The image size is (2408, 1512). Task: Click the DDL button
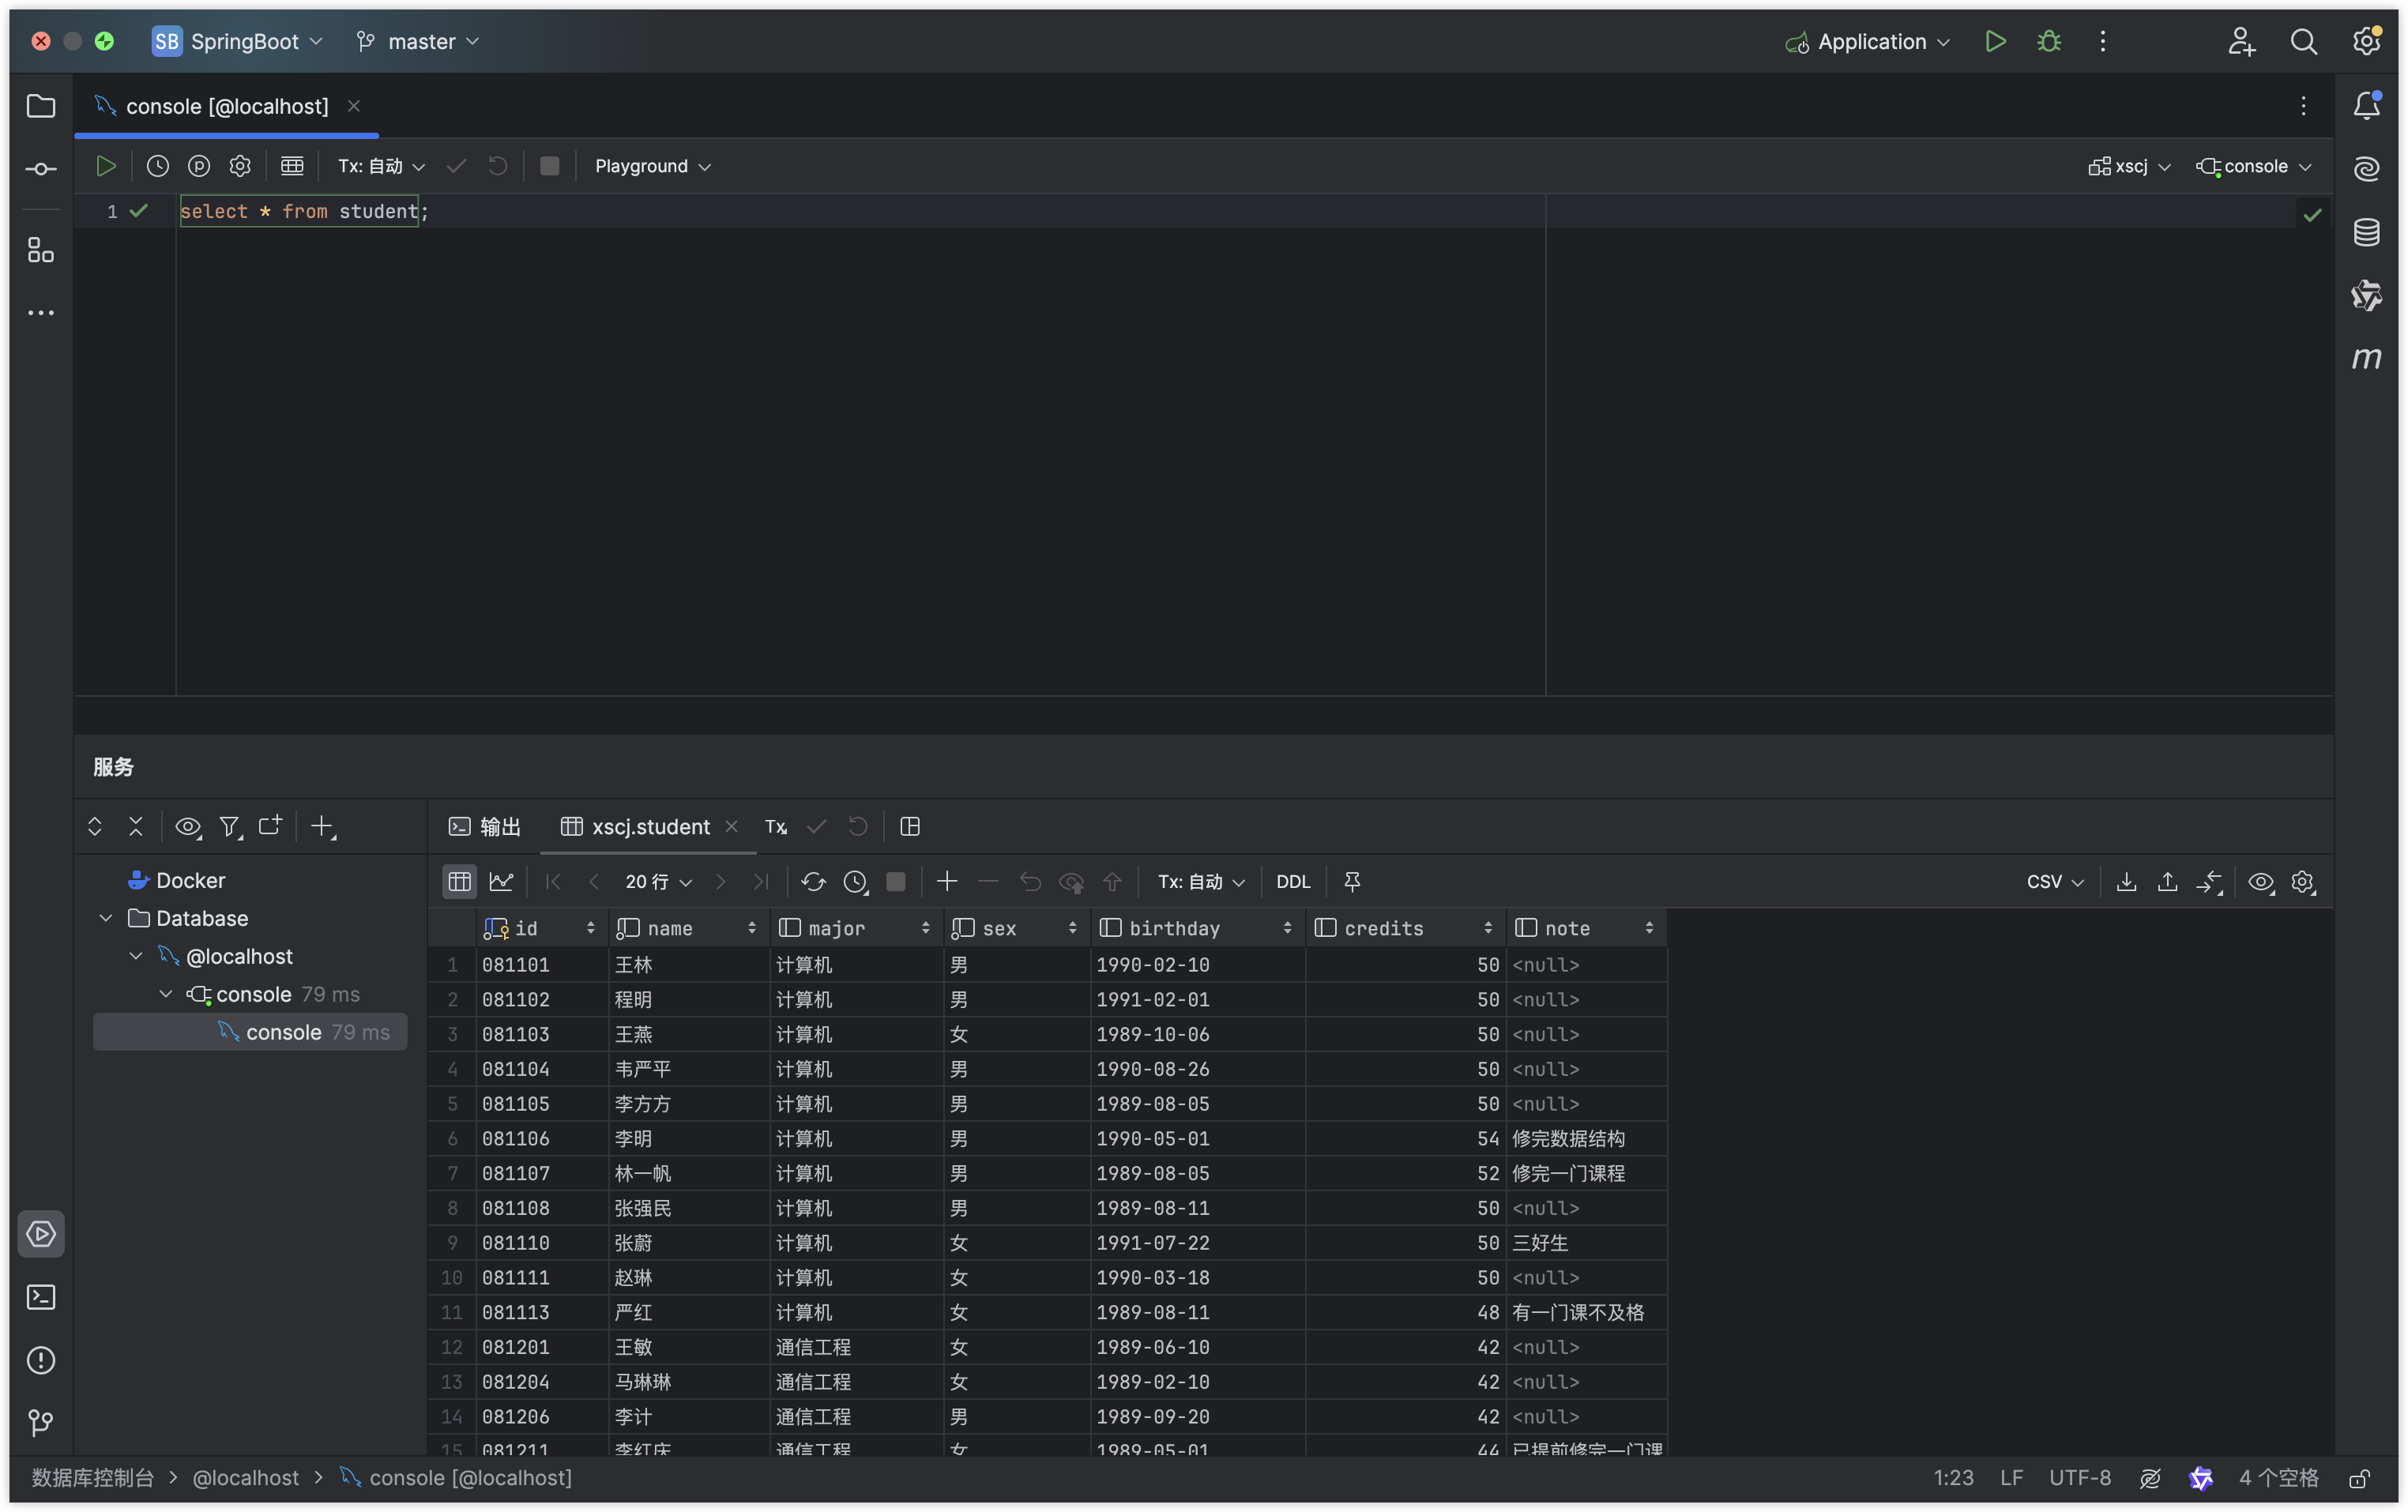tap(1292, 882)
